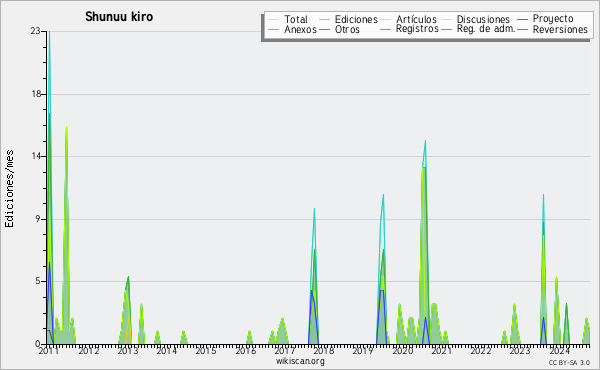Click the x-axis year 2014

point(167,351)
